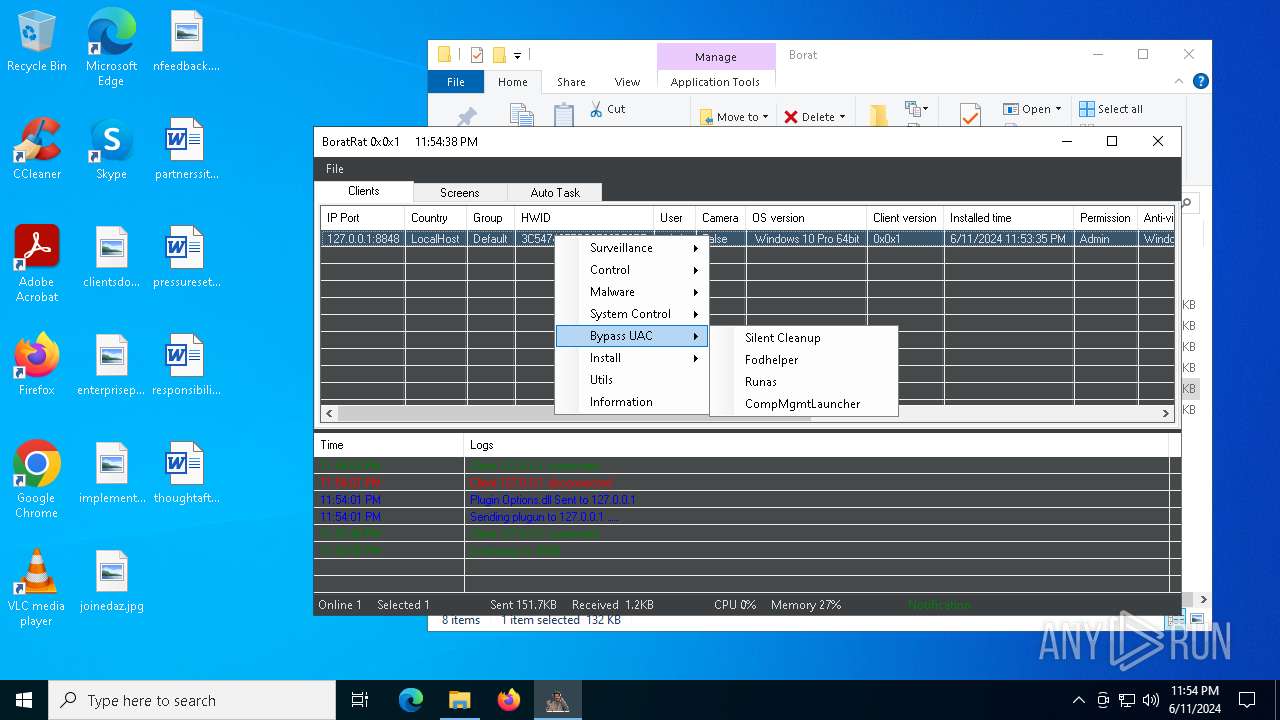This screenshot has width=1280, height=720.
Task: Switch to the Clients tab
Action: point(364,191)
